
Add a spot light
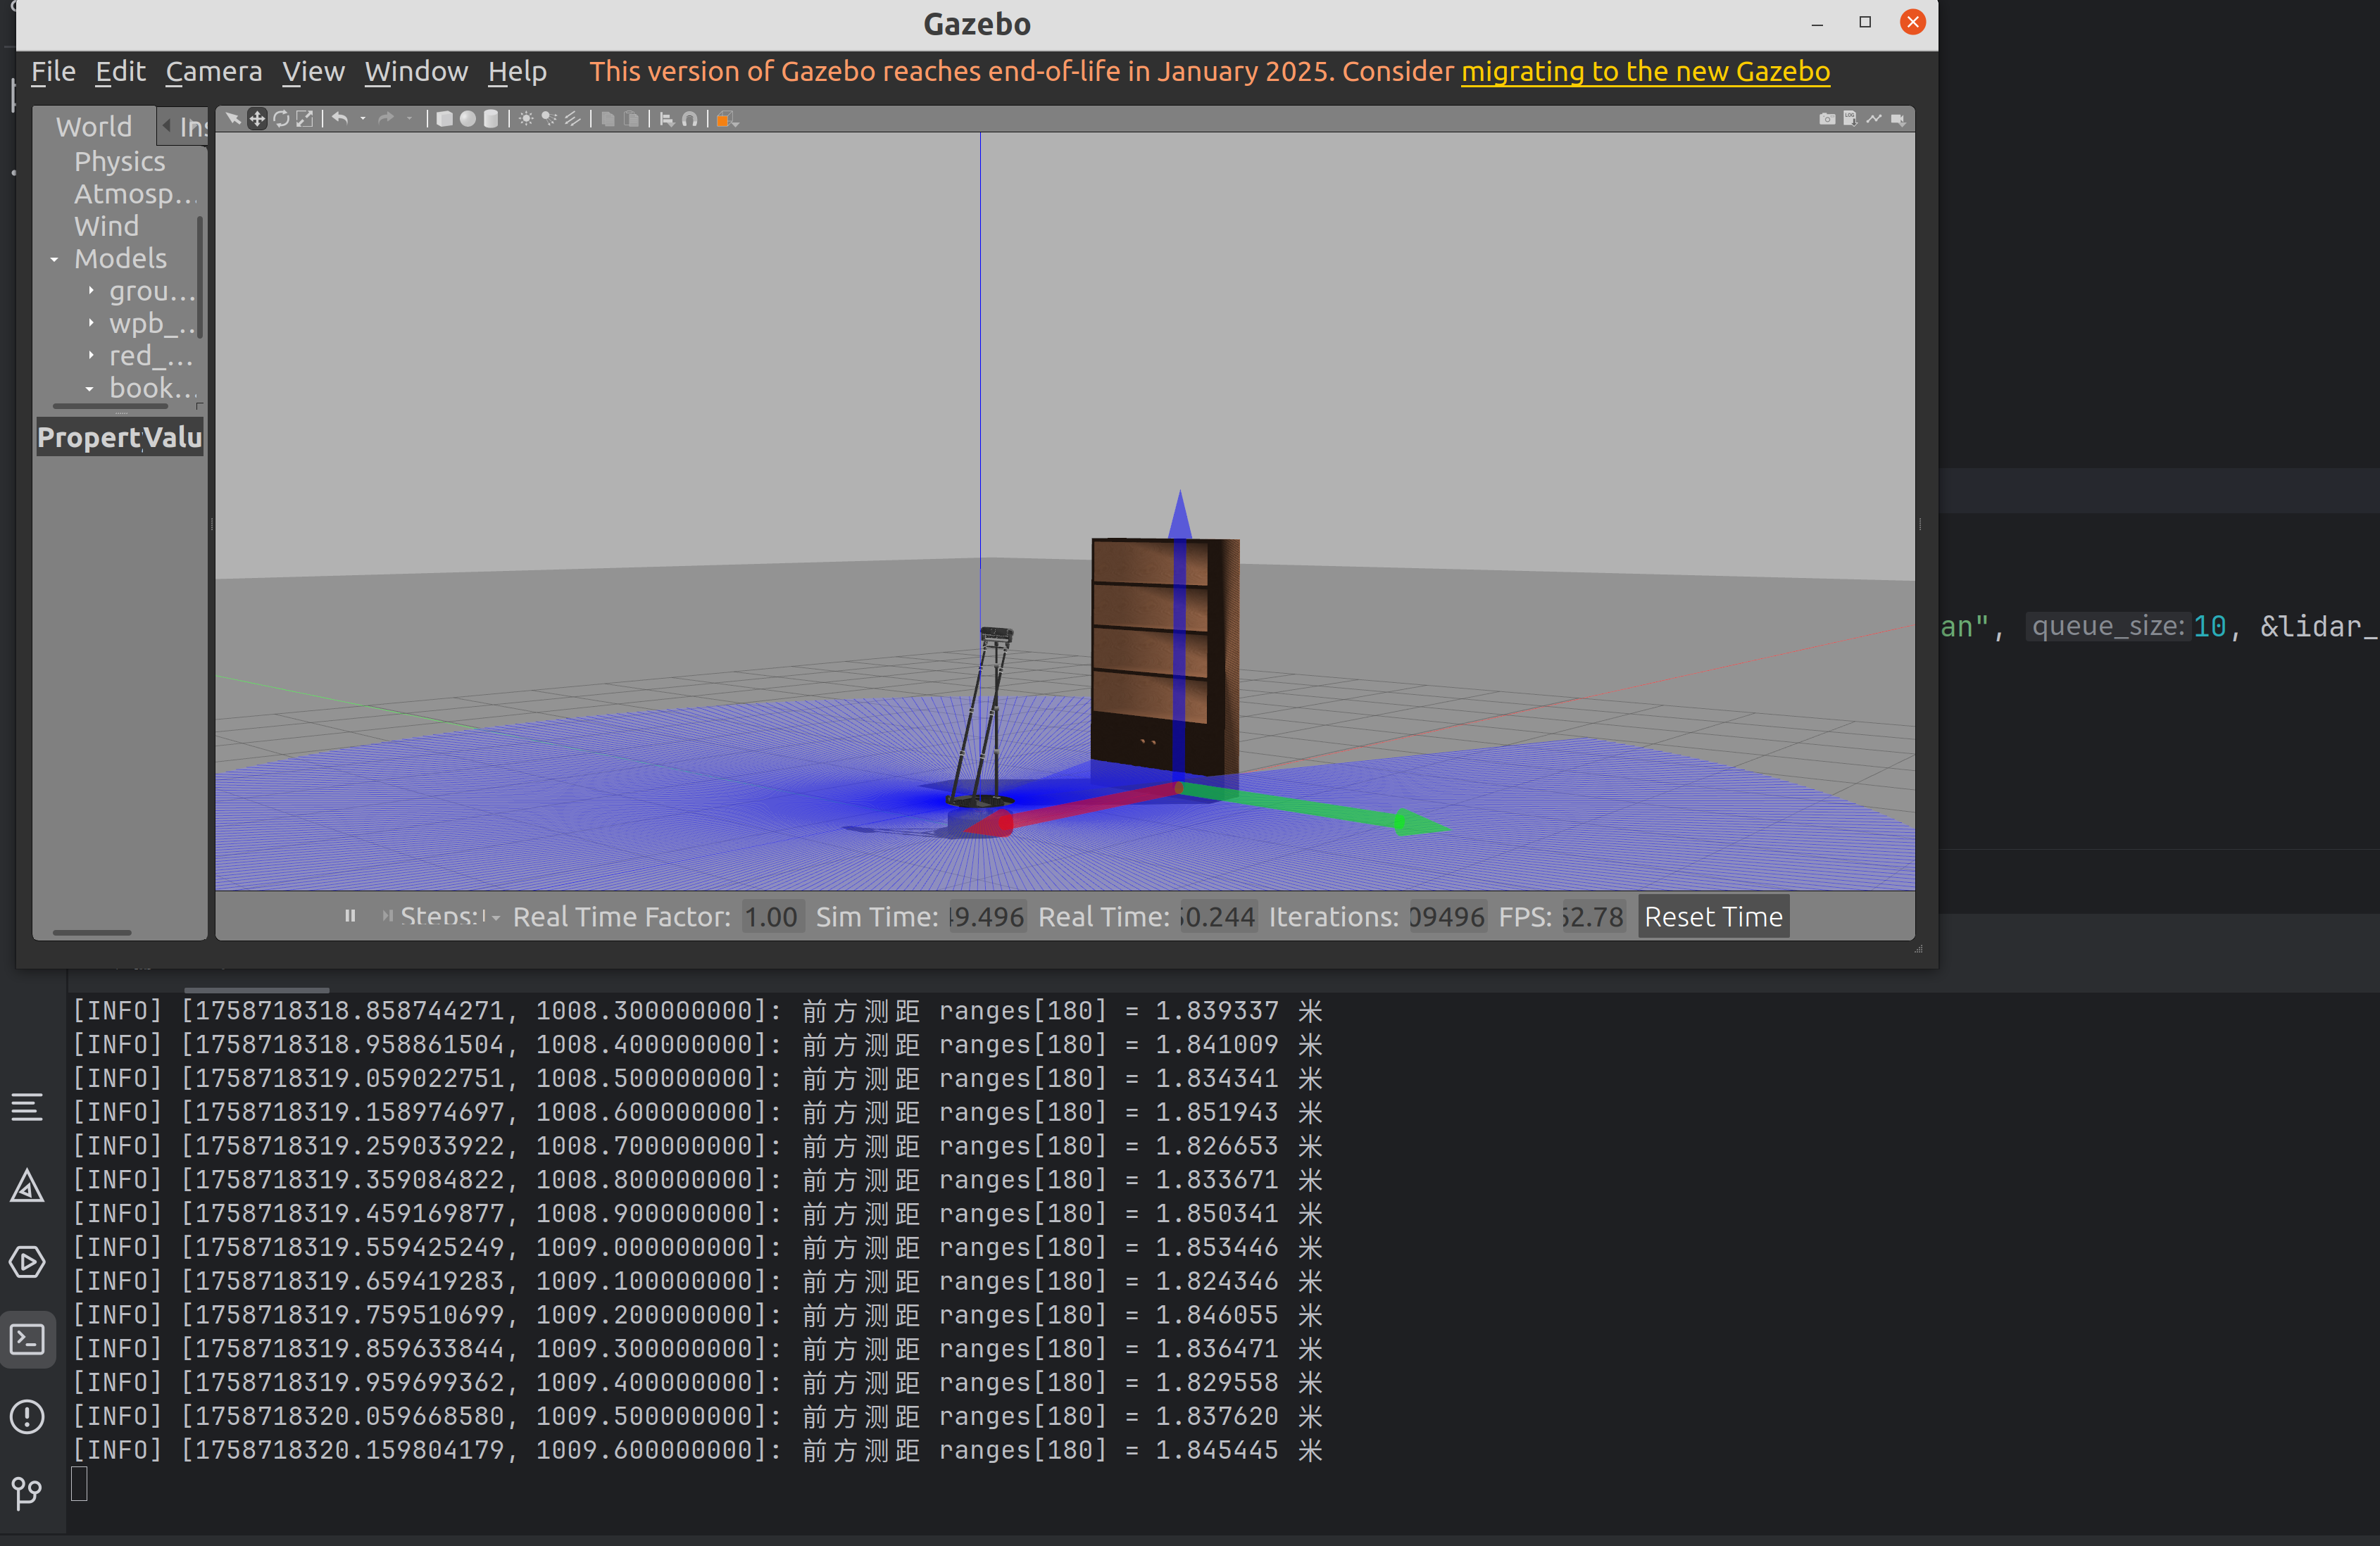point(549,119)
